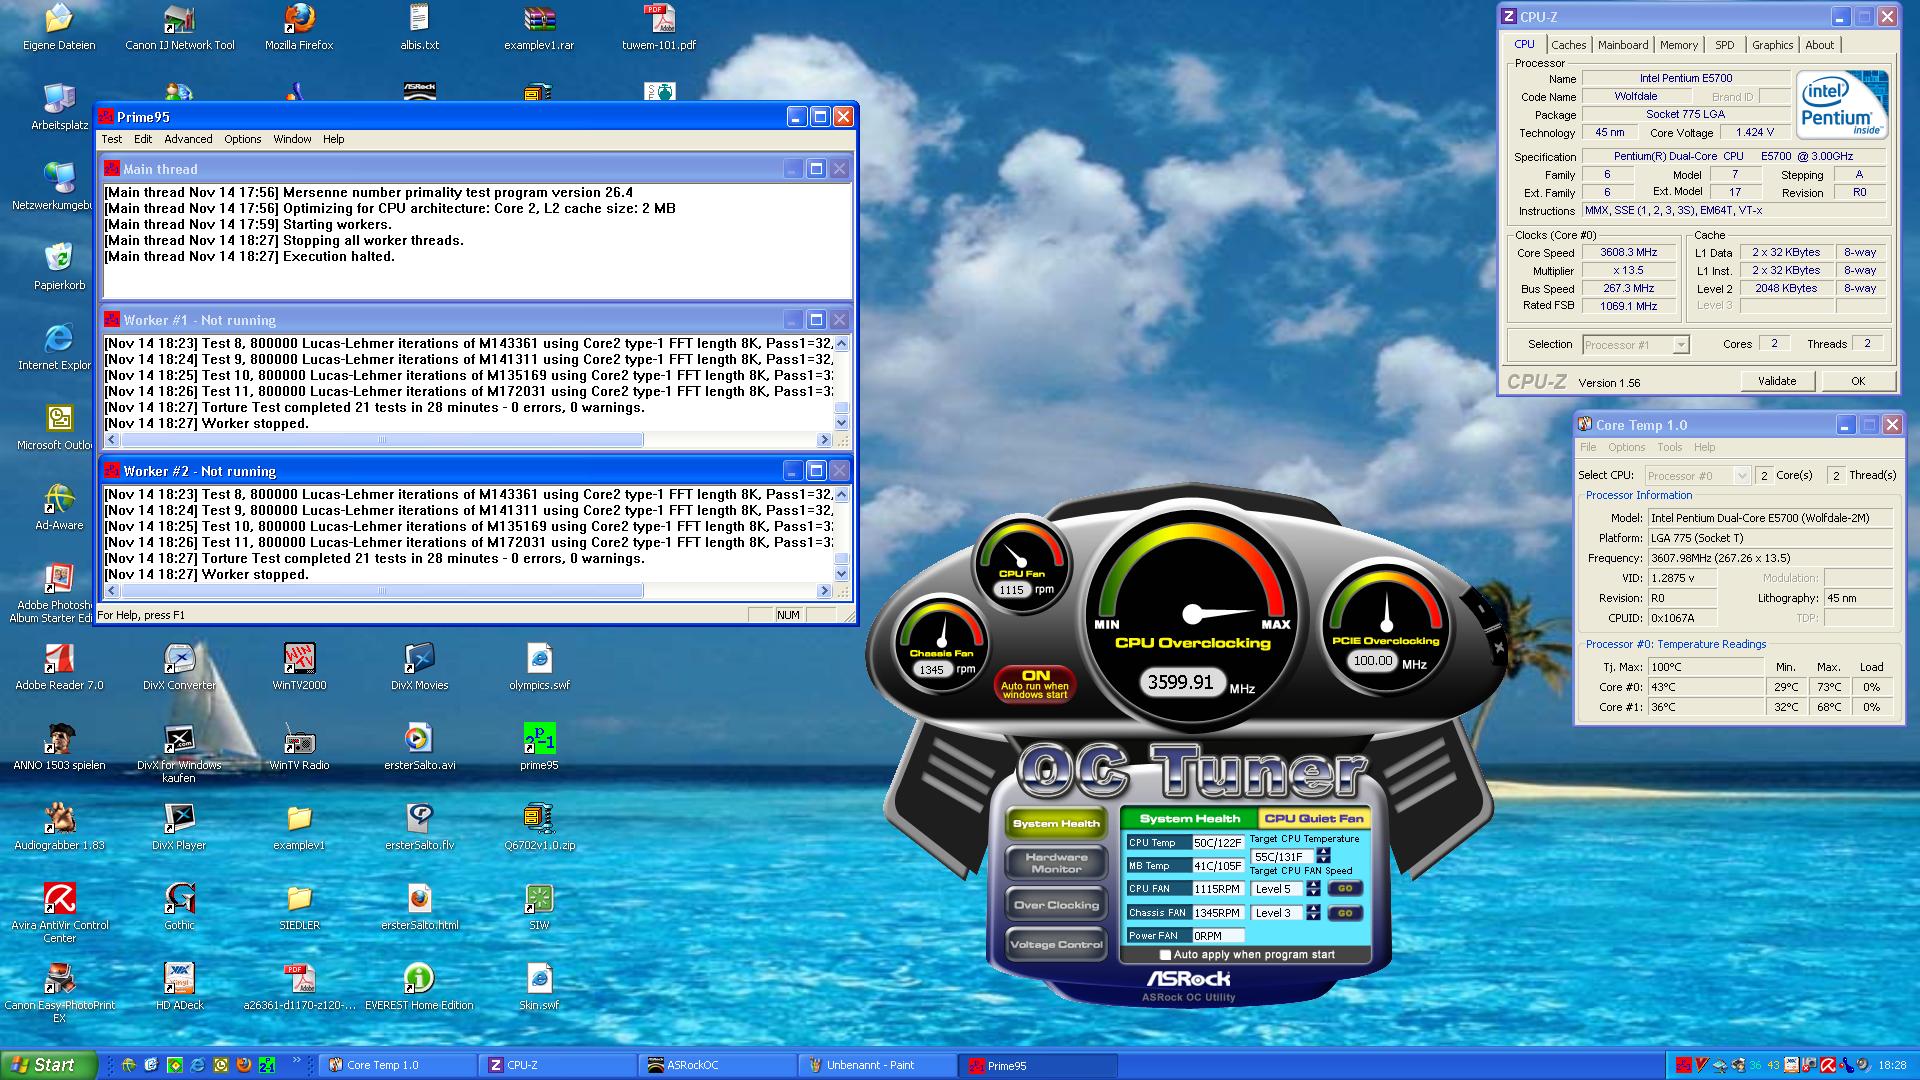
Task: Open SIW desktop shortcut
Action: click(539, 906)
